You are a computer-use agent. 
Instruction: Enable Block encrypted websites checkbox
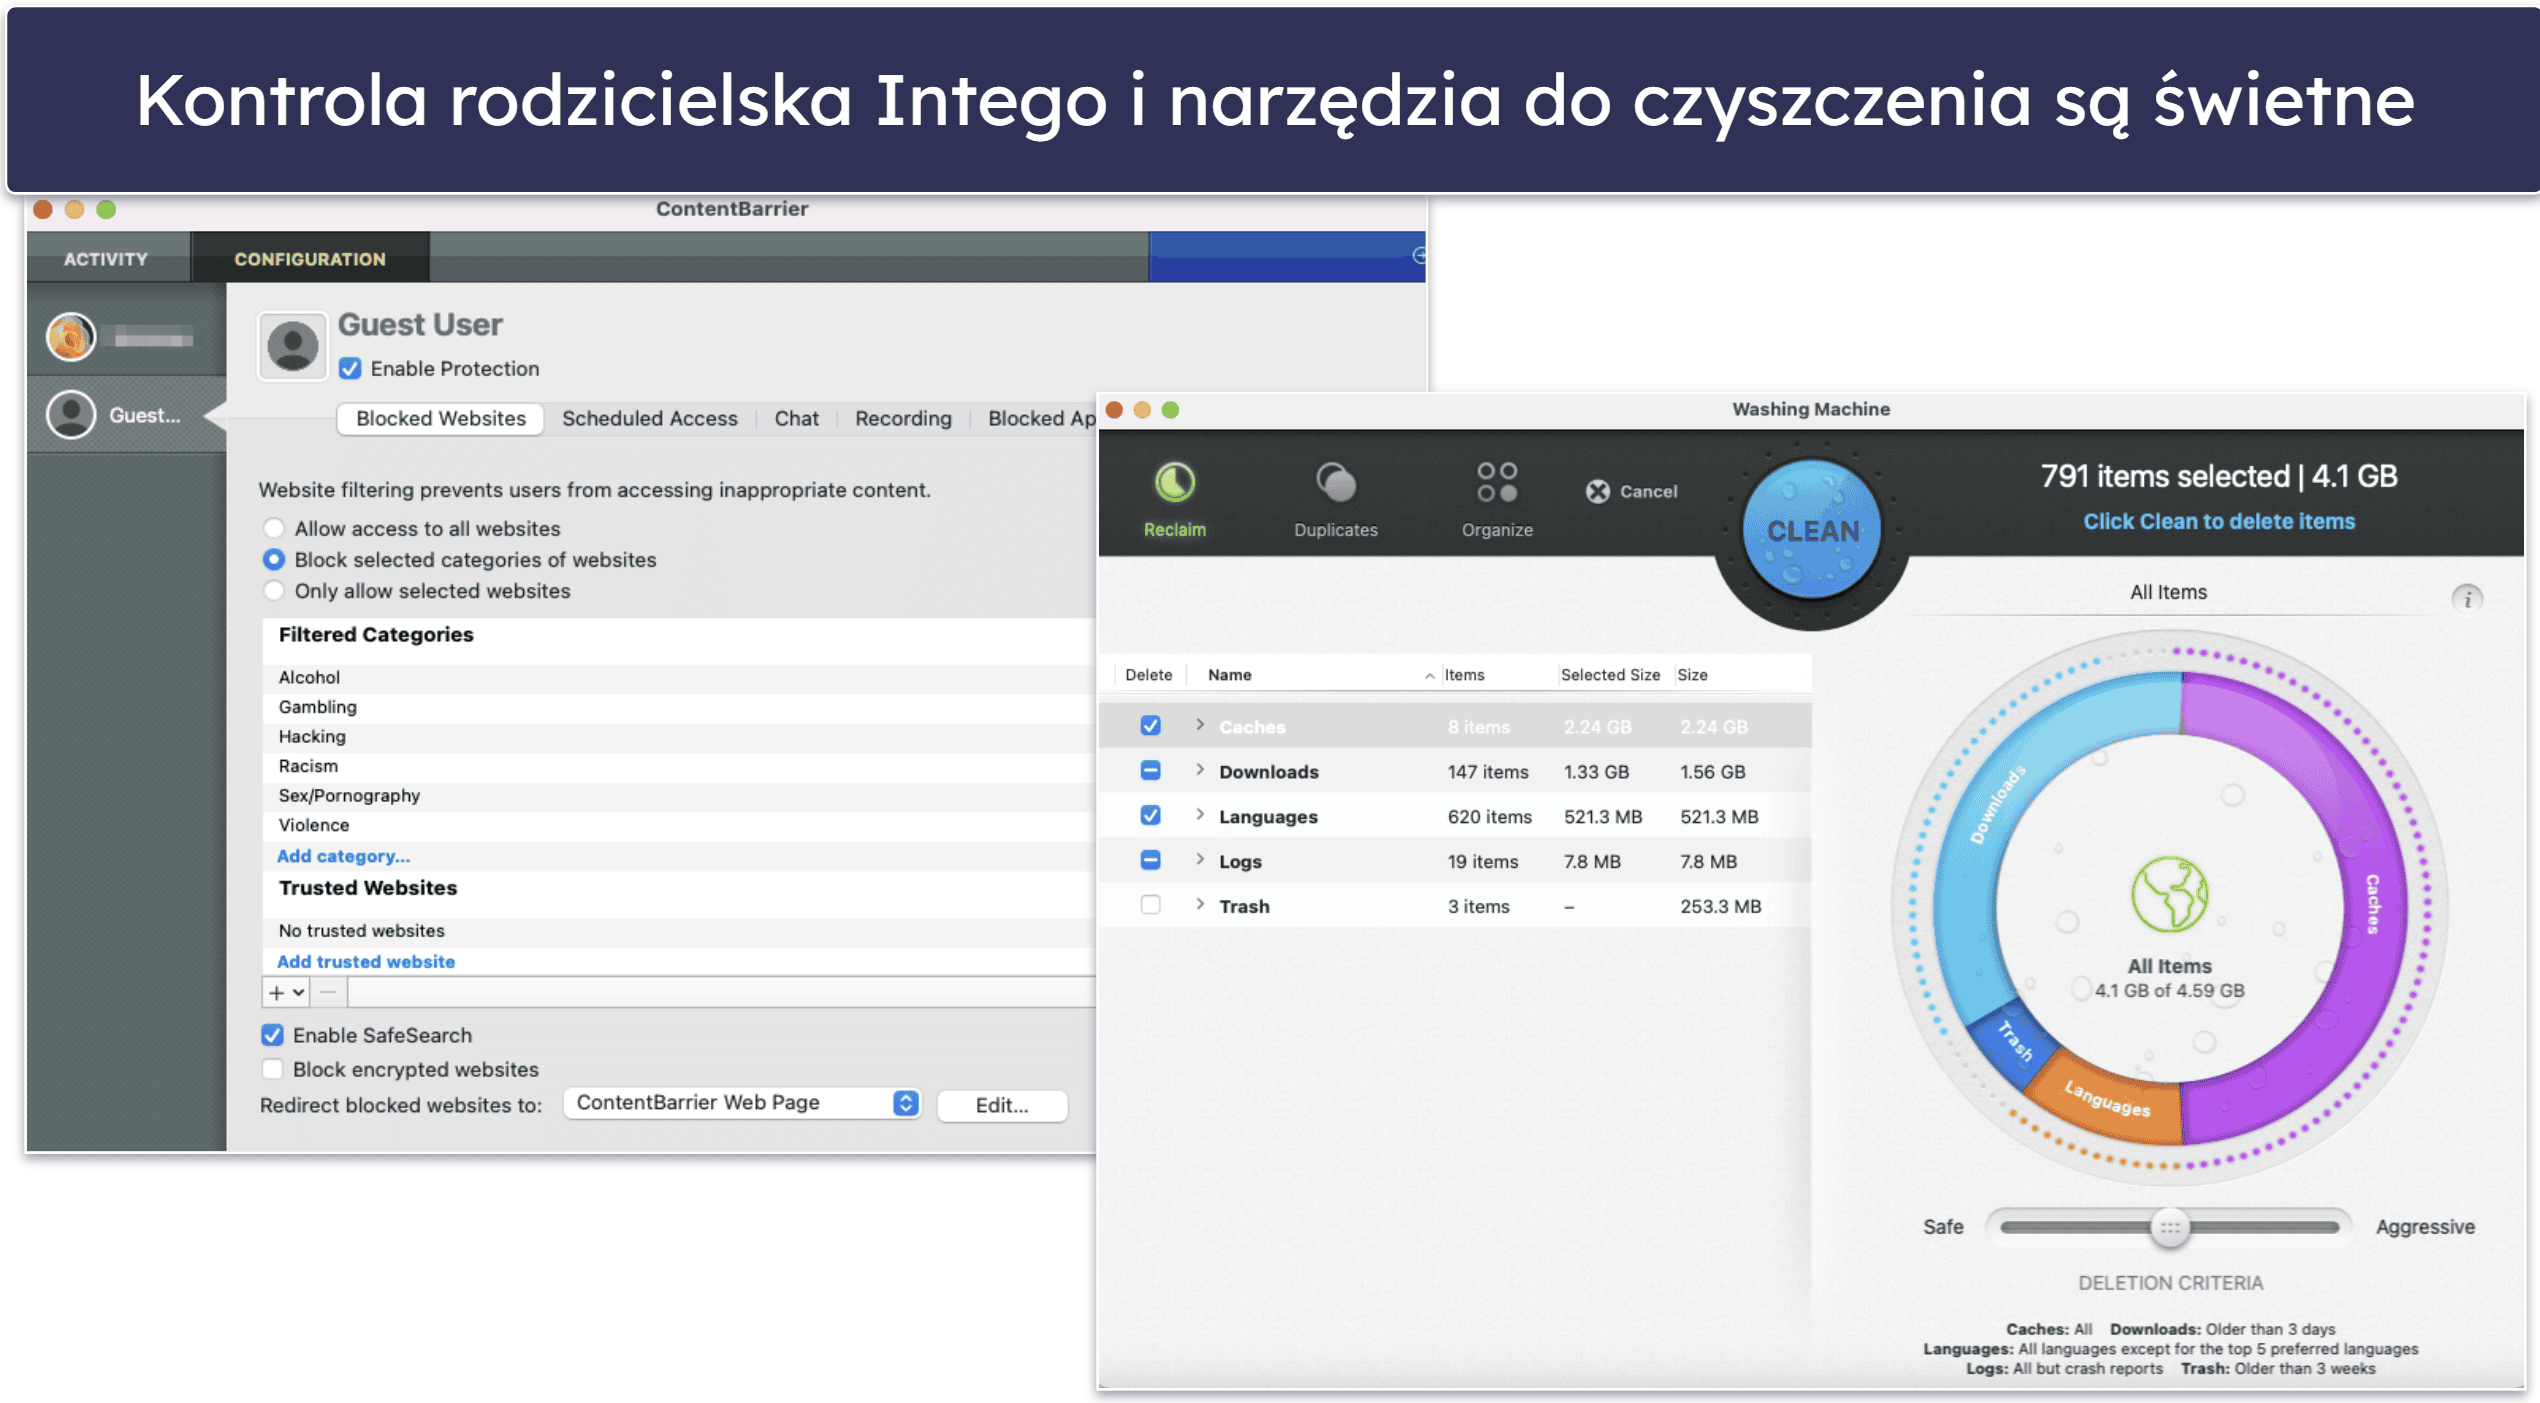pyautogui.click(x=272, y=1069)
